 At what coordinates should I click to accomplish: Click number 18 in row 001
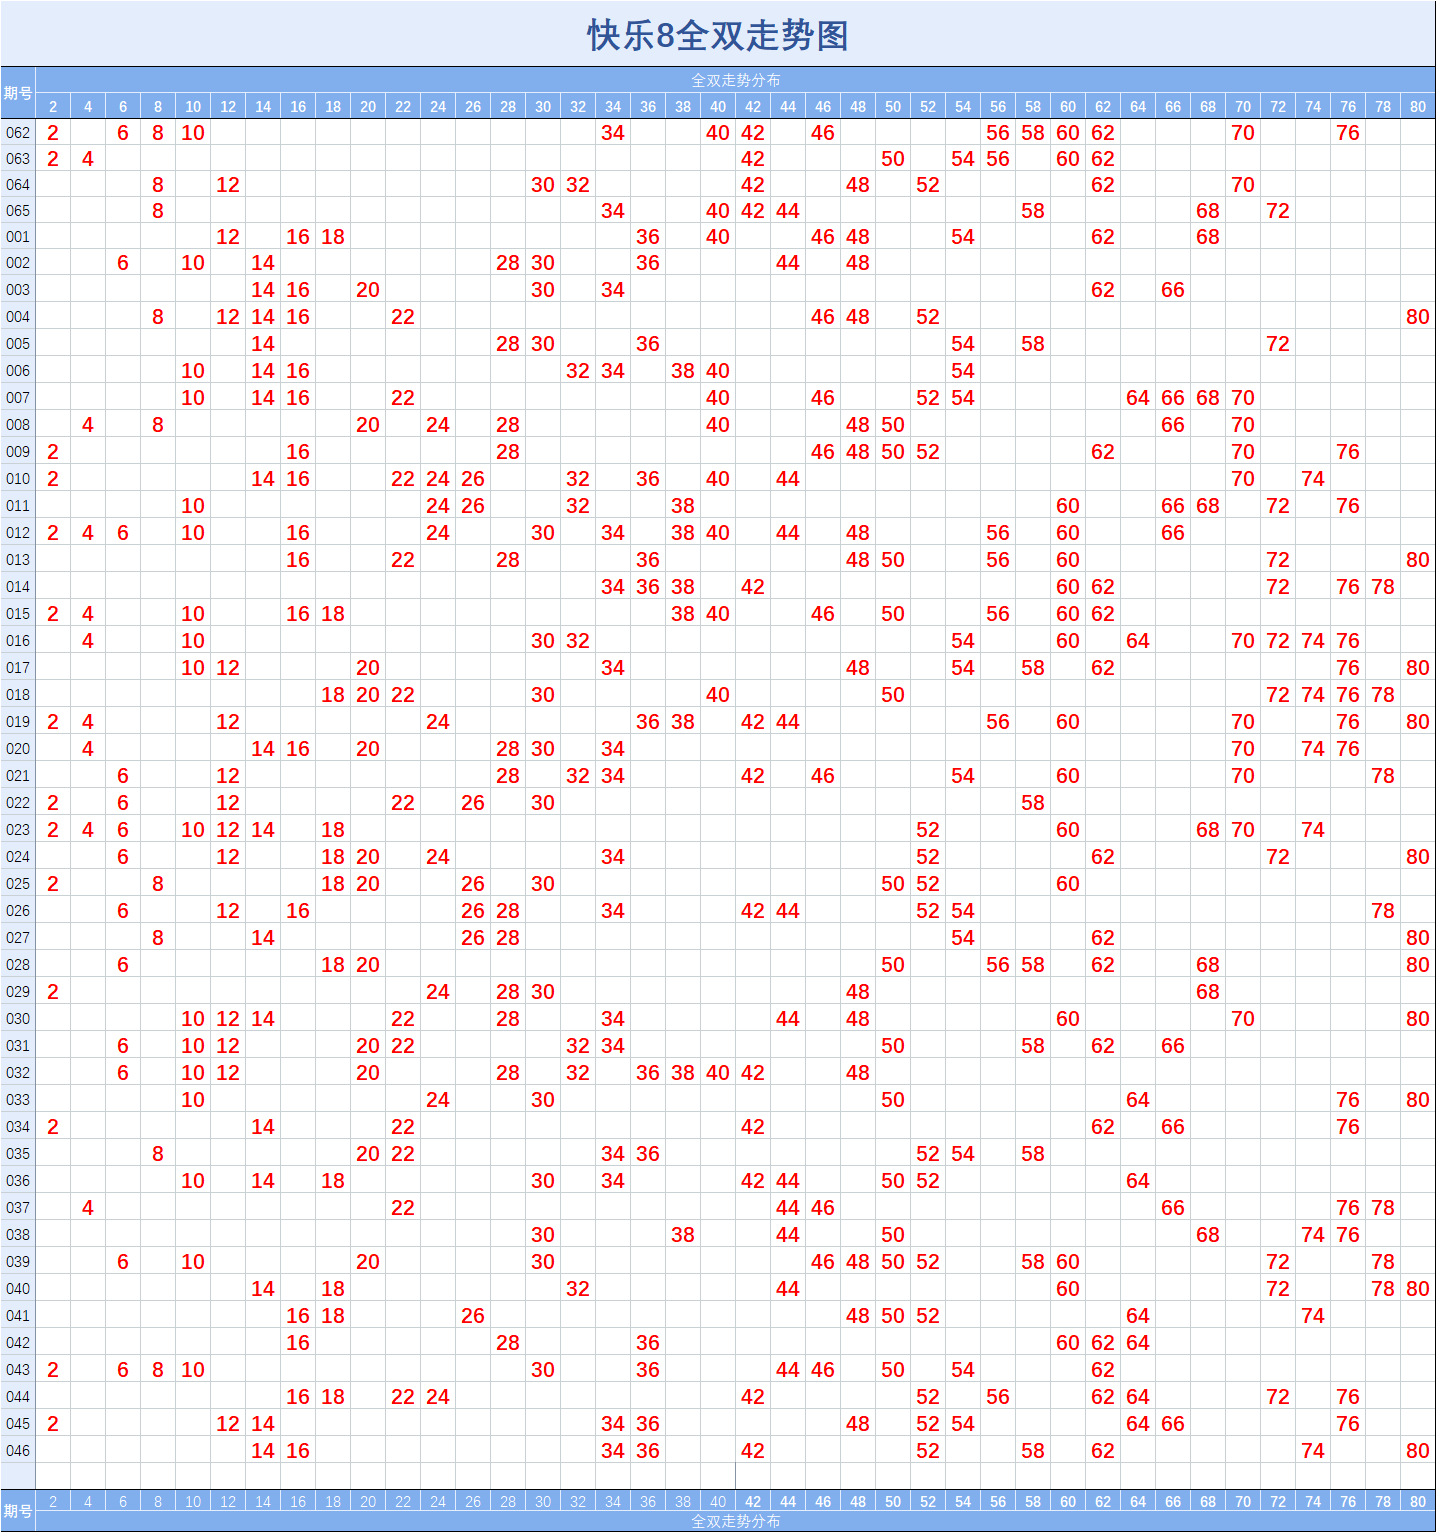pos(333,237)
